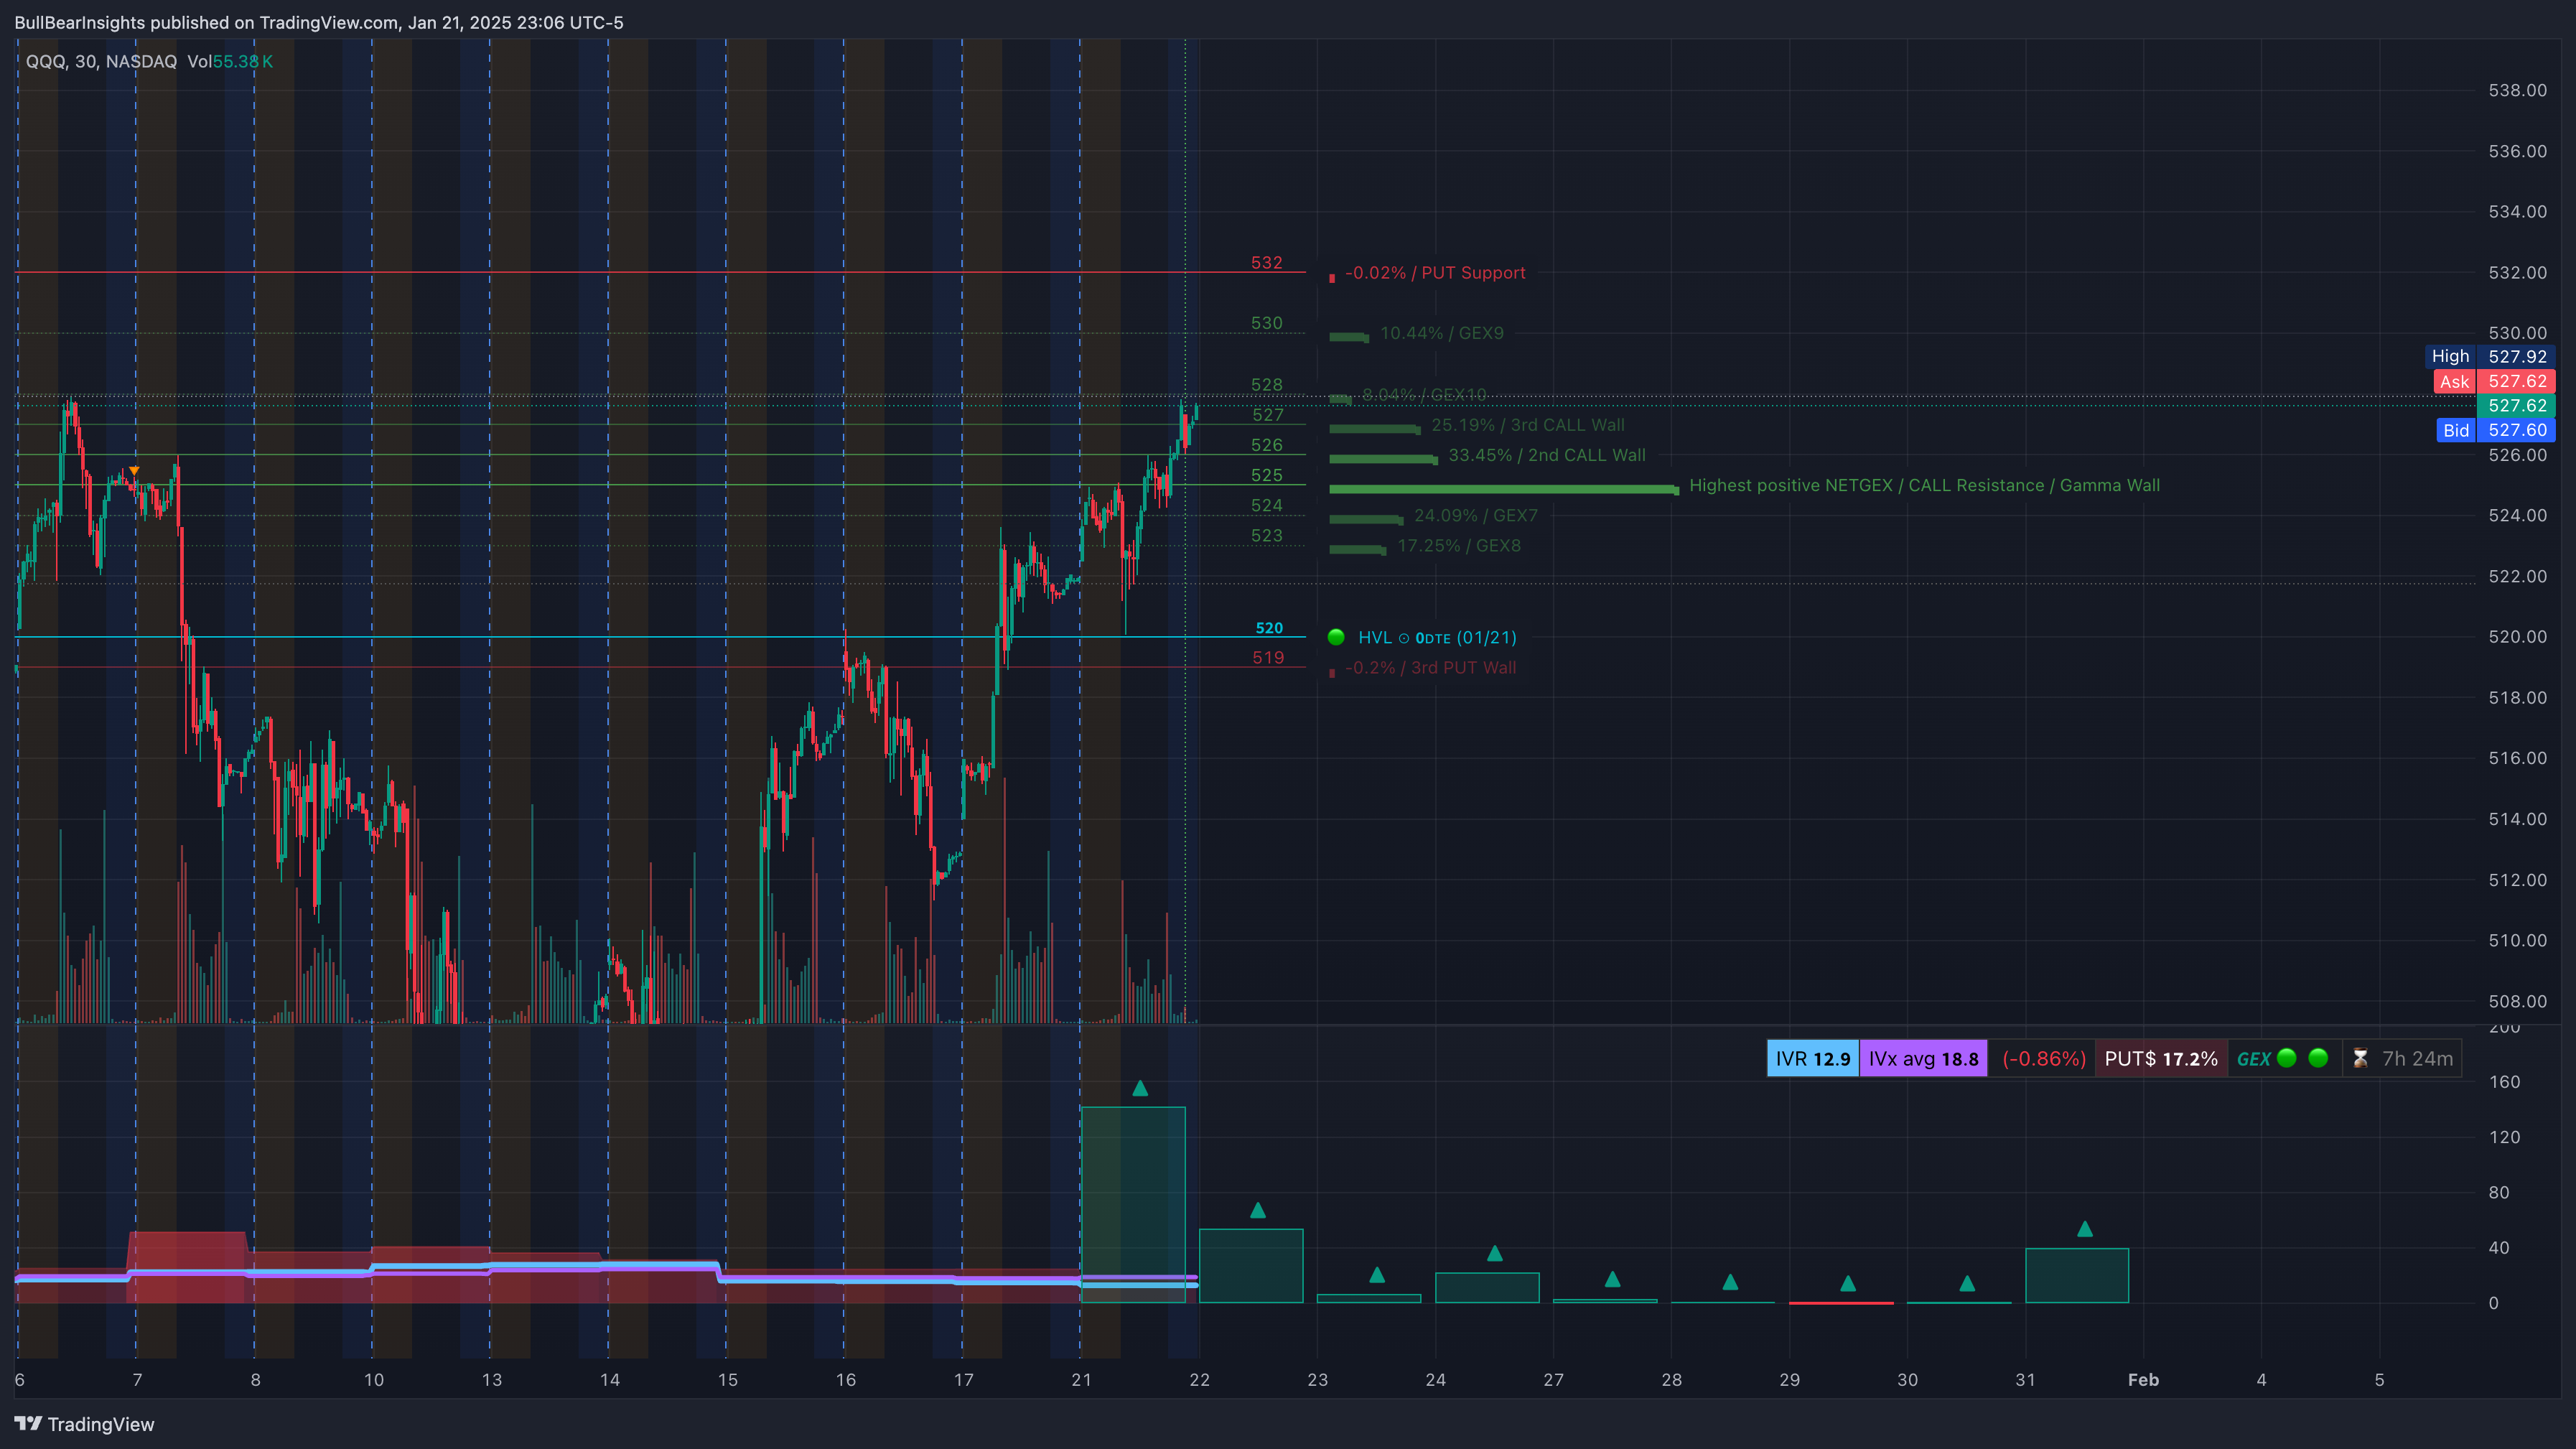The image size is (2576, 1449).
Task: Click the 508.00 price axis label
Action: coord(2517,1001)
